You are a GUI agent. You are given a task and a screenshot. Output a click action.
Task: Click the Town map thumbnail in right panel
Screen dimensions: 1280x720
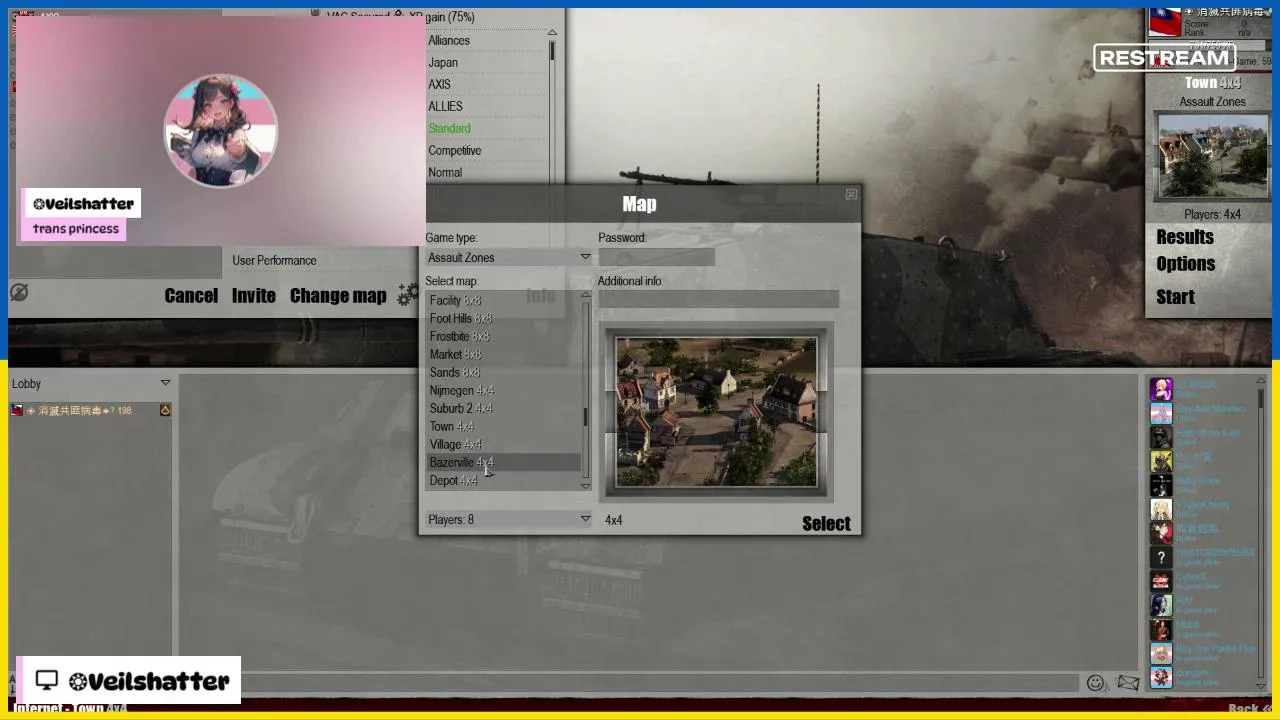[x=1212, y=156]
